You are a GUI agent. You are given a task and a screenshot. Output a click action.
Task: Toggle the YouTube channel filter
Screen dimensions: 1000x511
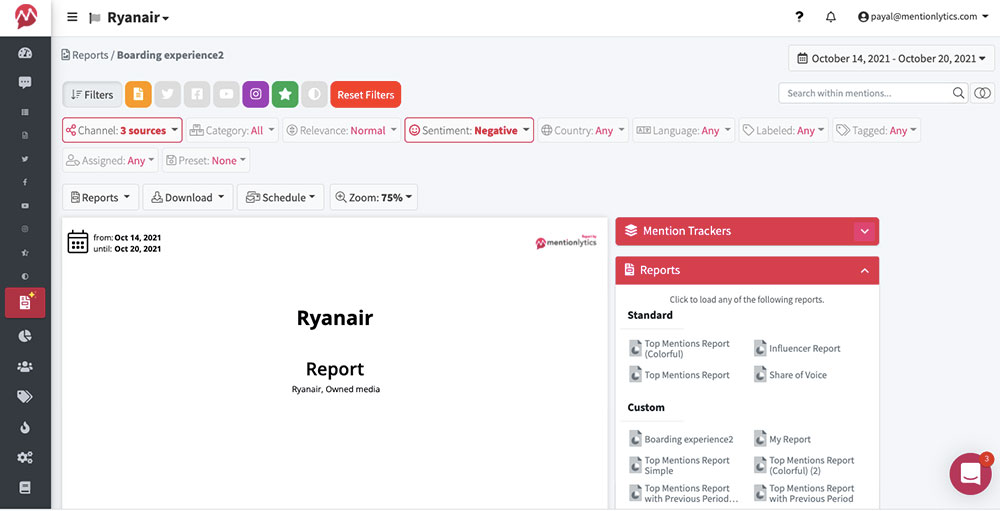tap(227, 94)
